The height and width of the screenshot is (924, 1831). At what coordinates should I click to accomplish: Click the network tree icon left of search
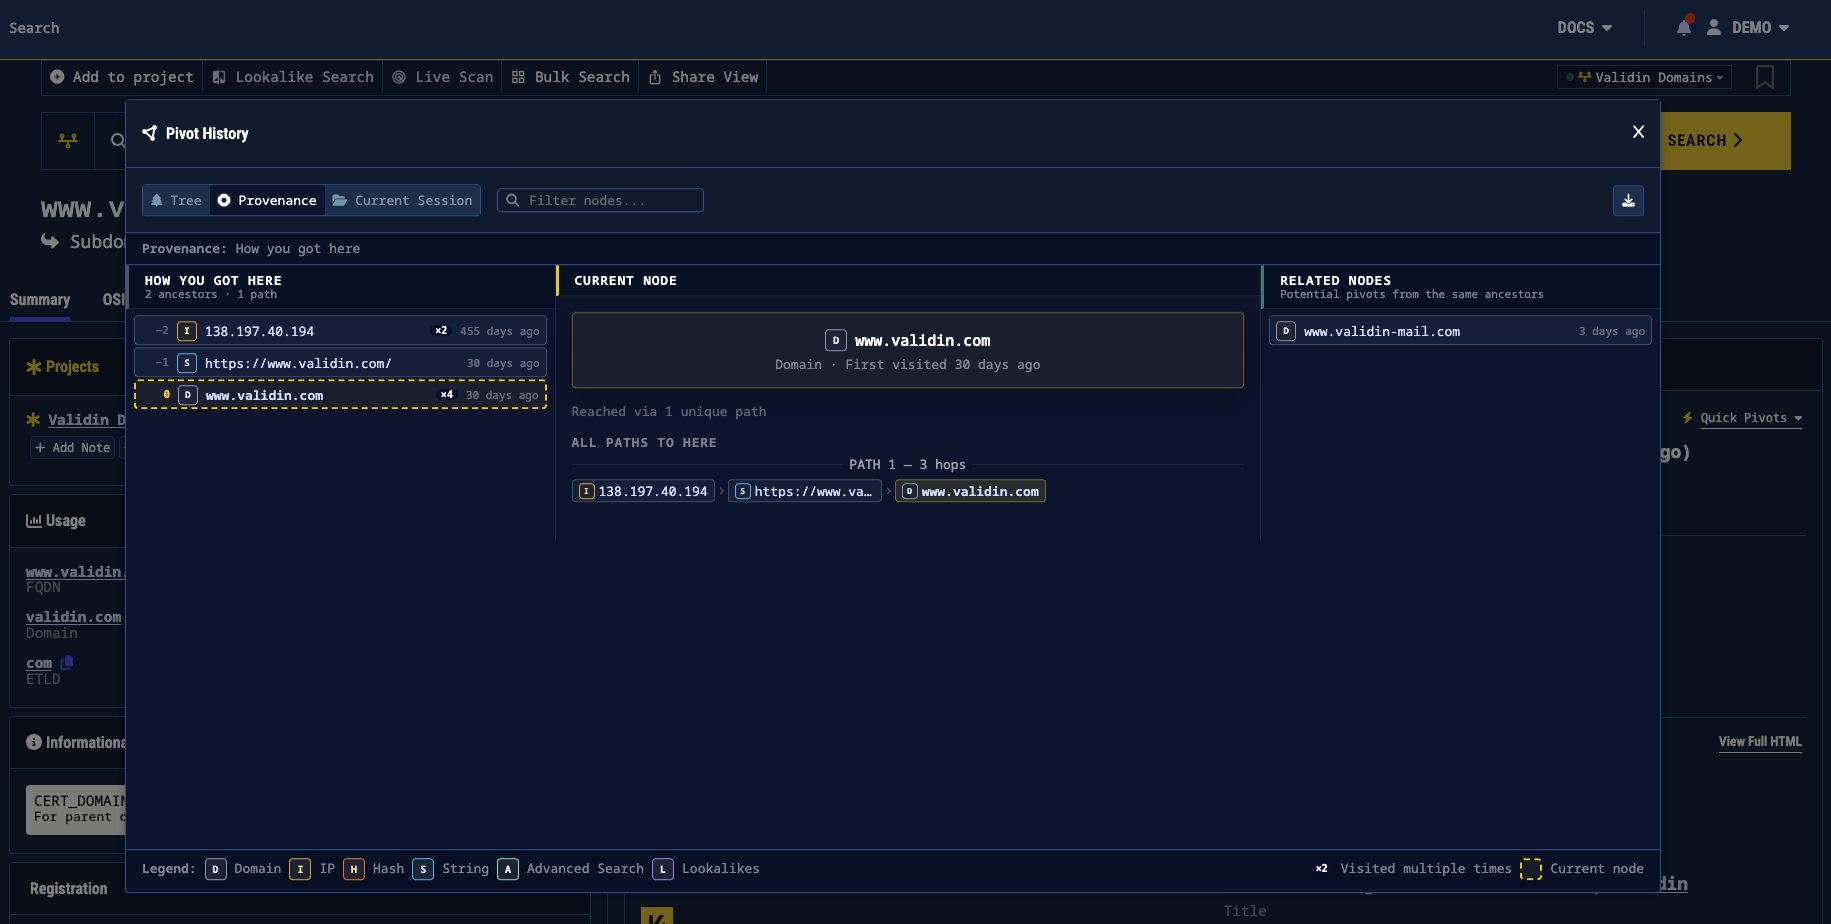pyautogui.click(x=68, y=141)
